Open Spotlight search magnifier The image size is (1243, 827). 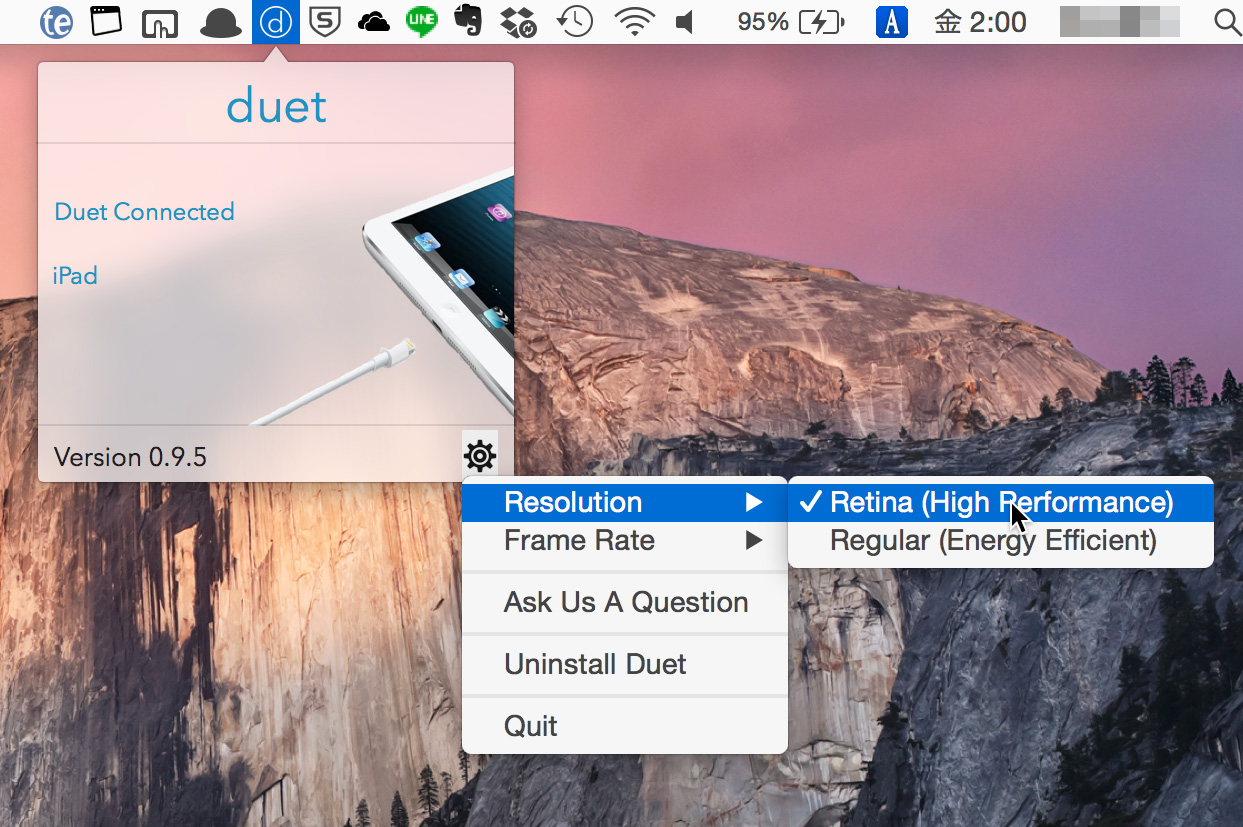[1226, 22]
